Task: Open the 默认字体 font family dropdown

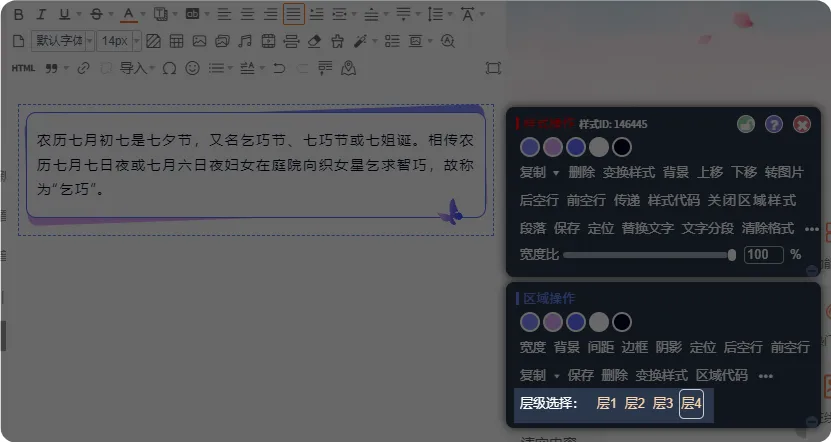Action: [63, 41]
